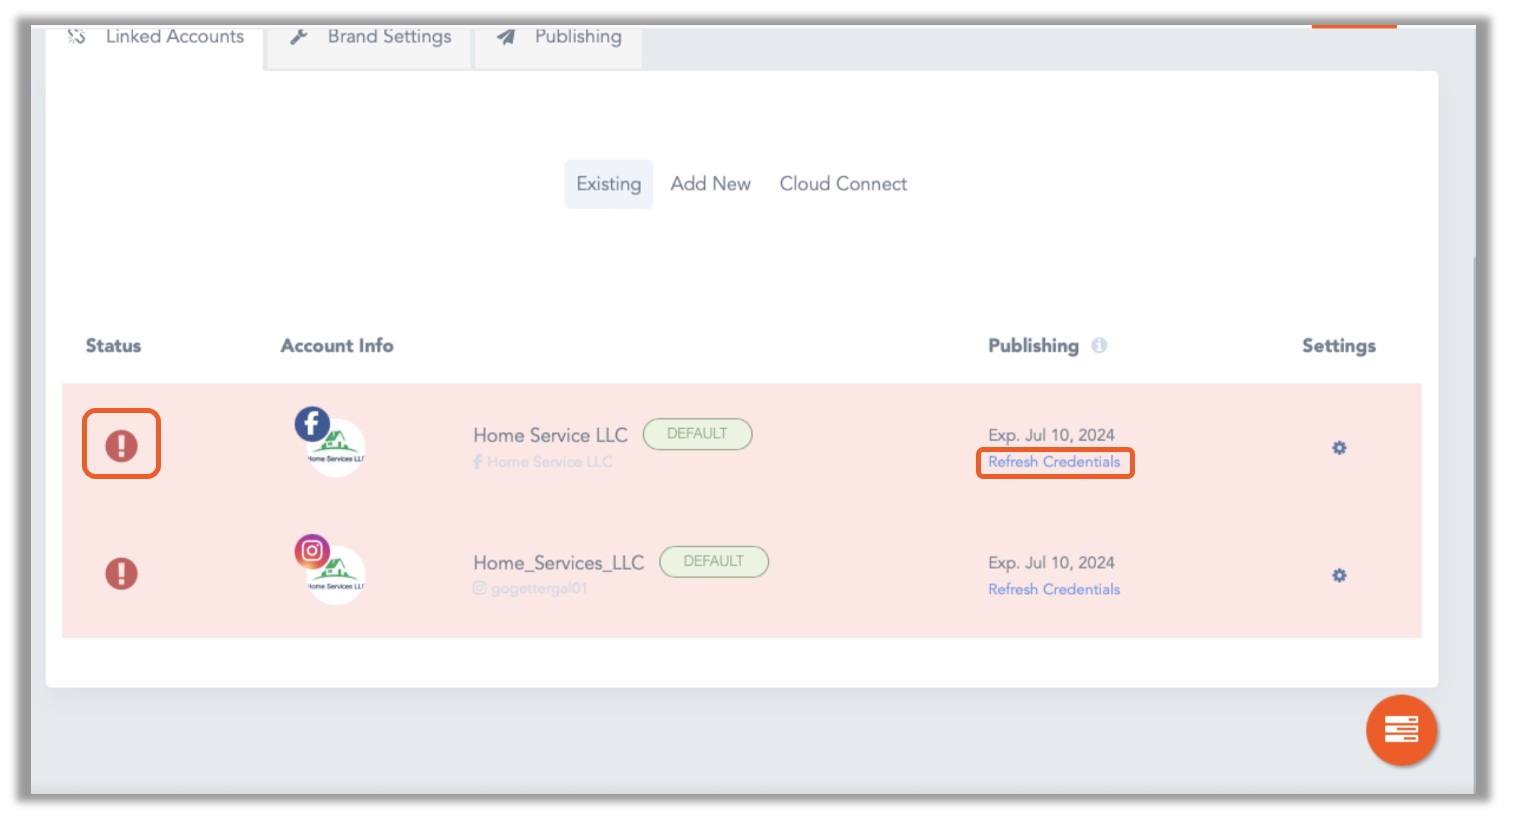Click the Publishing column header
This screenshot has width=1514, height=822.
tap(1033, 346)
